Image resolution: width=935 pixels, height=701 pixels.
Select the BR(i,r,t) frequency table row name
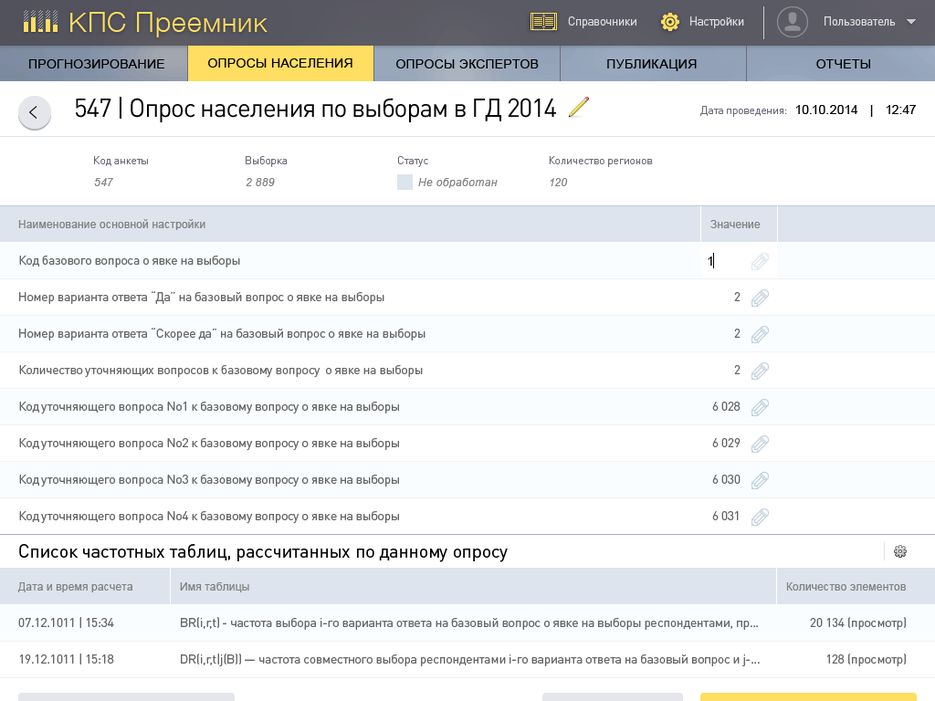(469, 623)
